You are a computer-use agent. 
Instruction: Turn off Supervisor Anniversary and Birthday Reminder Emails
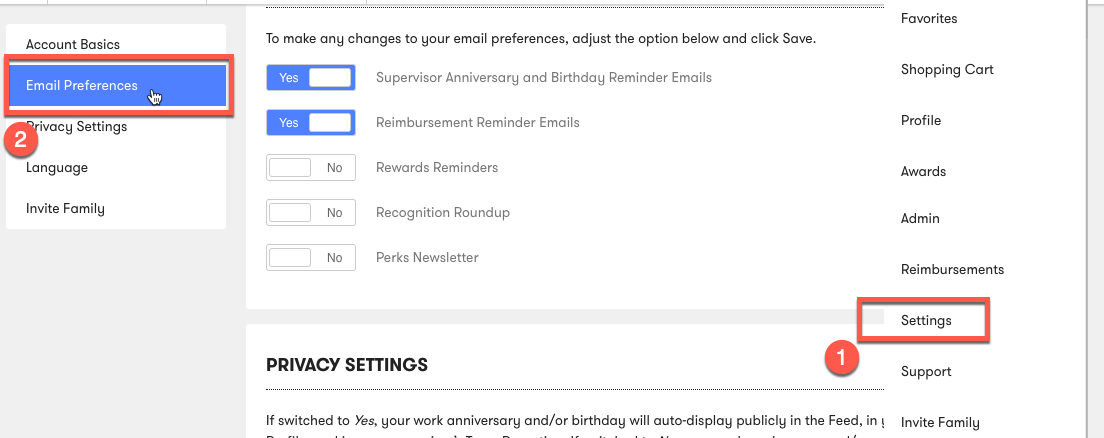[310, 77]
